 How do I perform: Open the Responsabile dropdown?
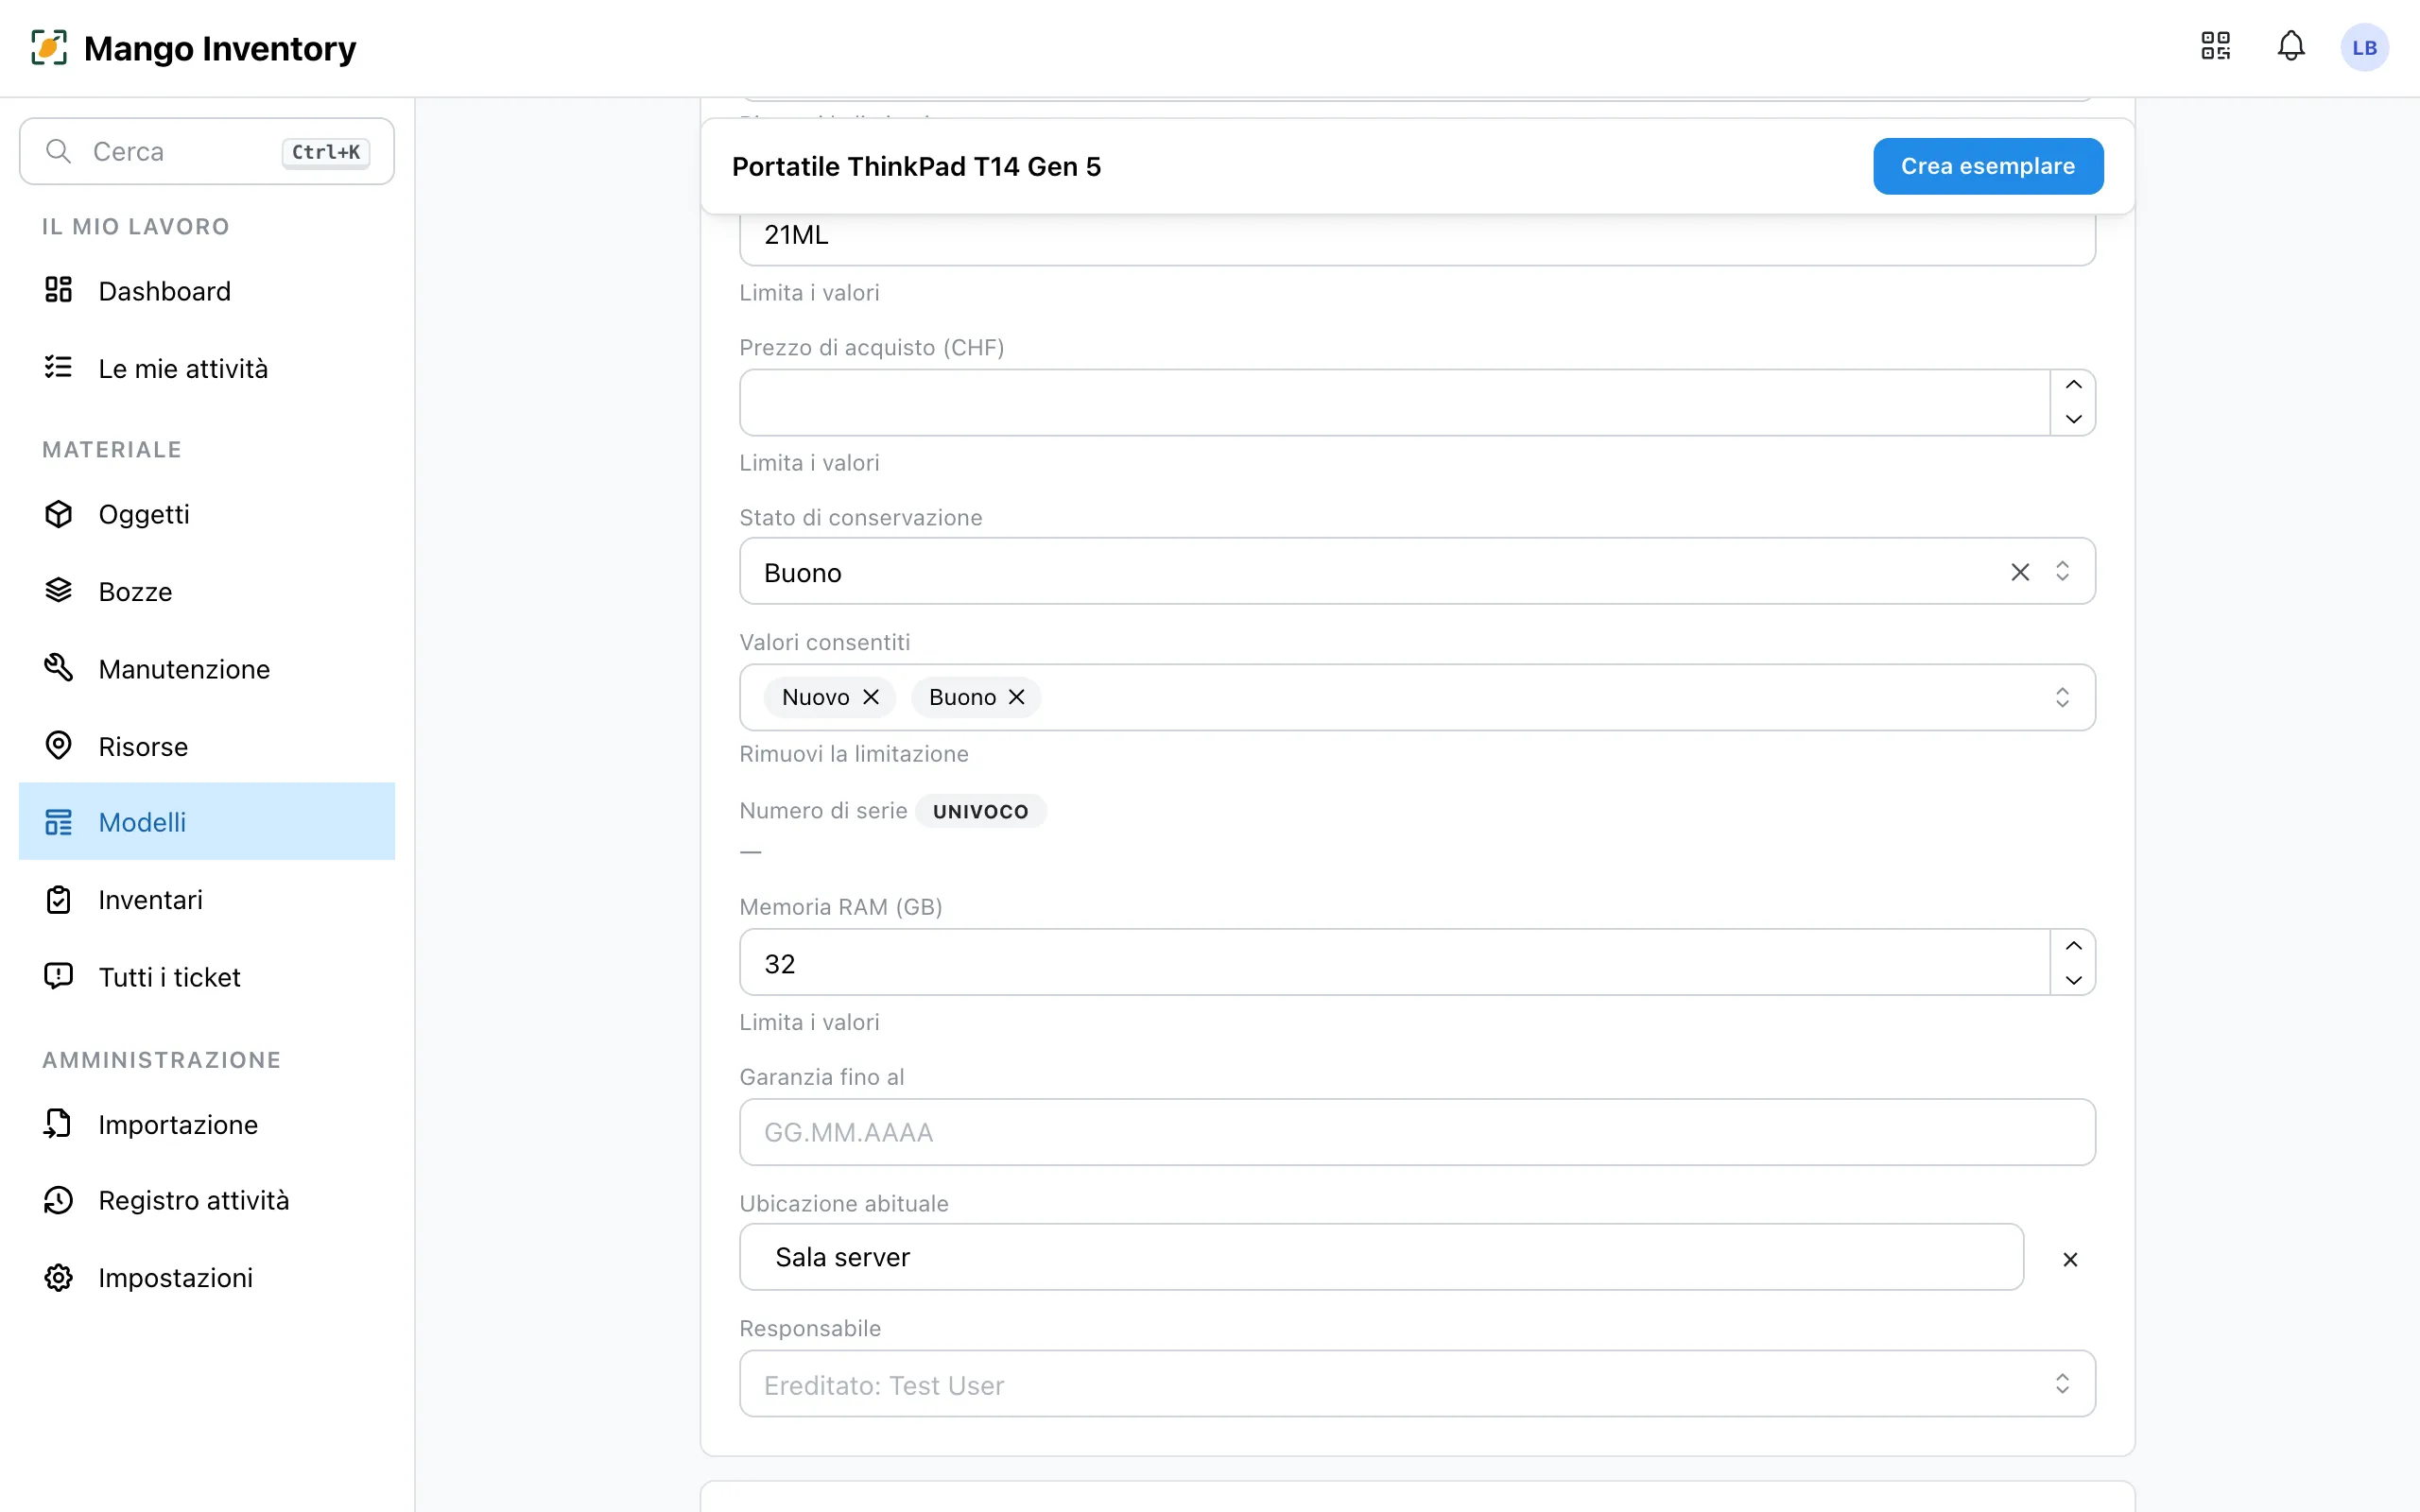(x=1417, y=1384)
